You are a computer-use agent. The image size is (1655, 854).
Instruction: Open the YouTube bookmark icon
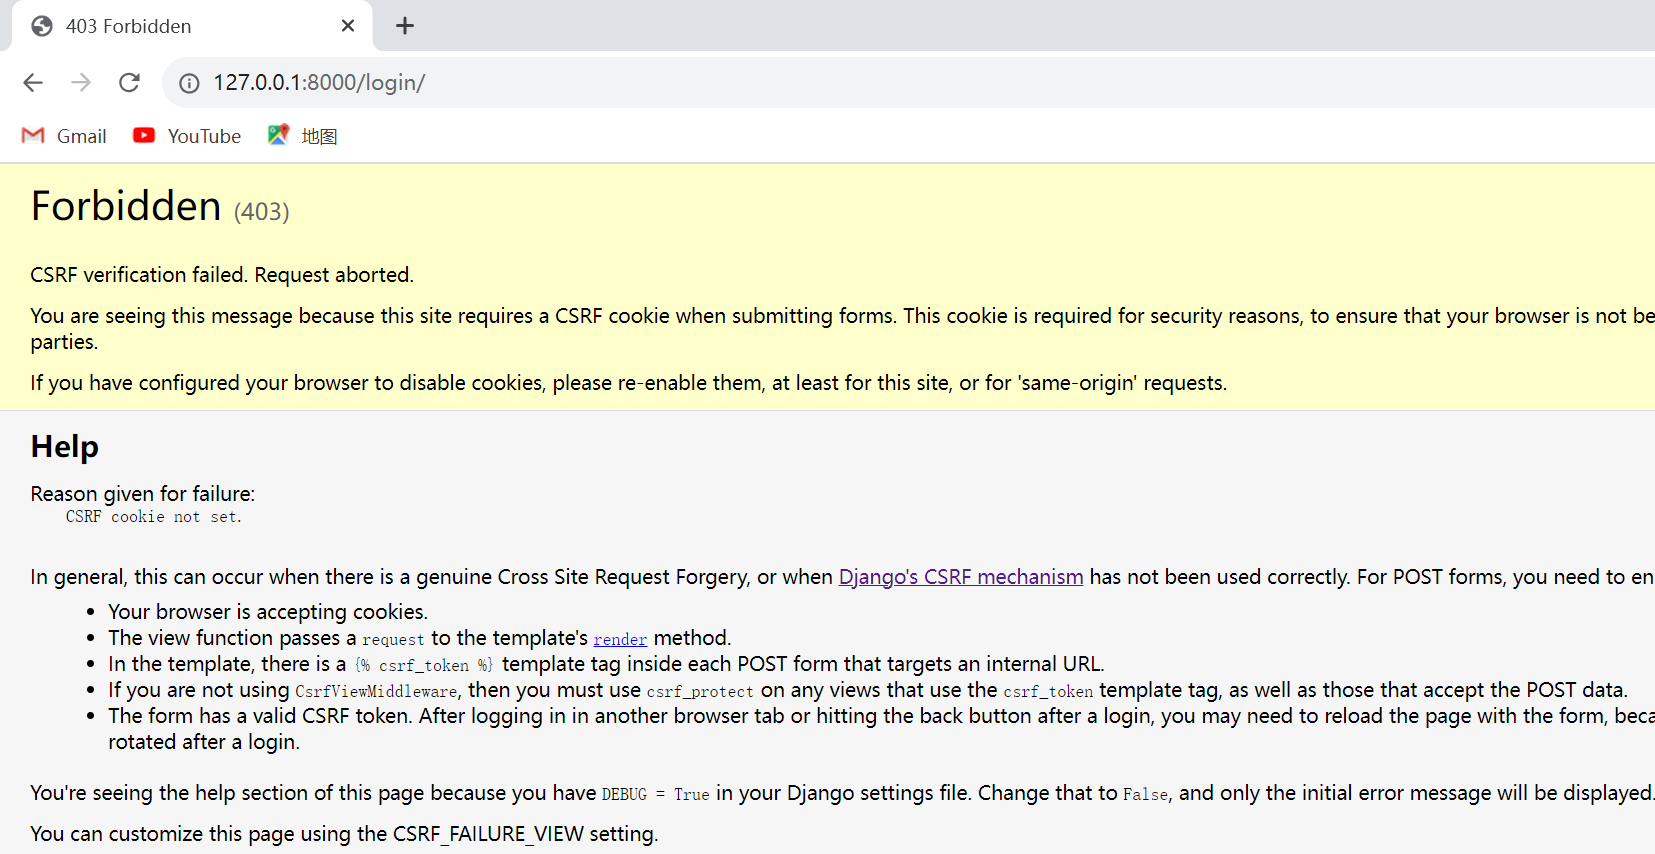[x=144, y=136]
